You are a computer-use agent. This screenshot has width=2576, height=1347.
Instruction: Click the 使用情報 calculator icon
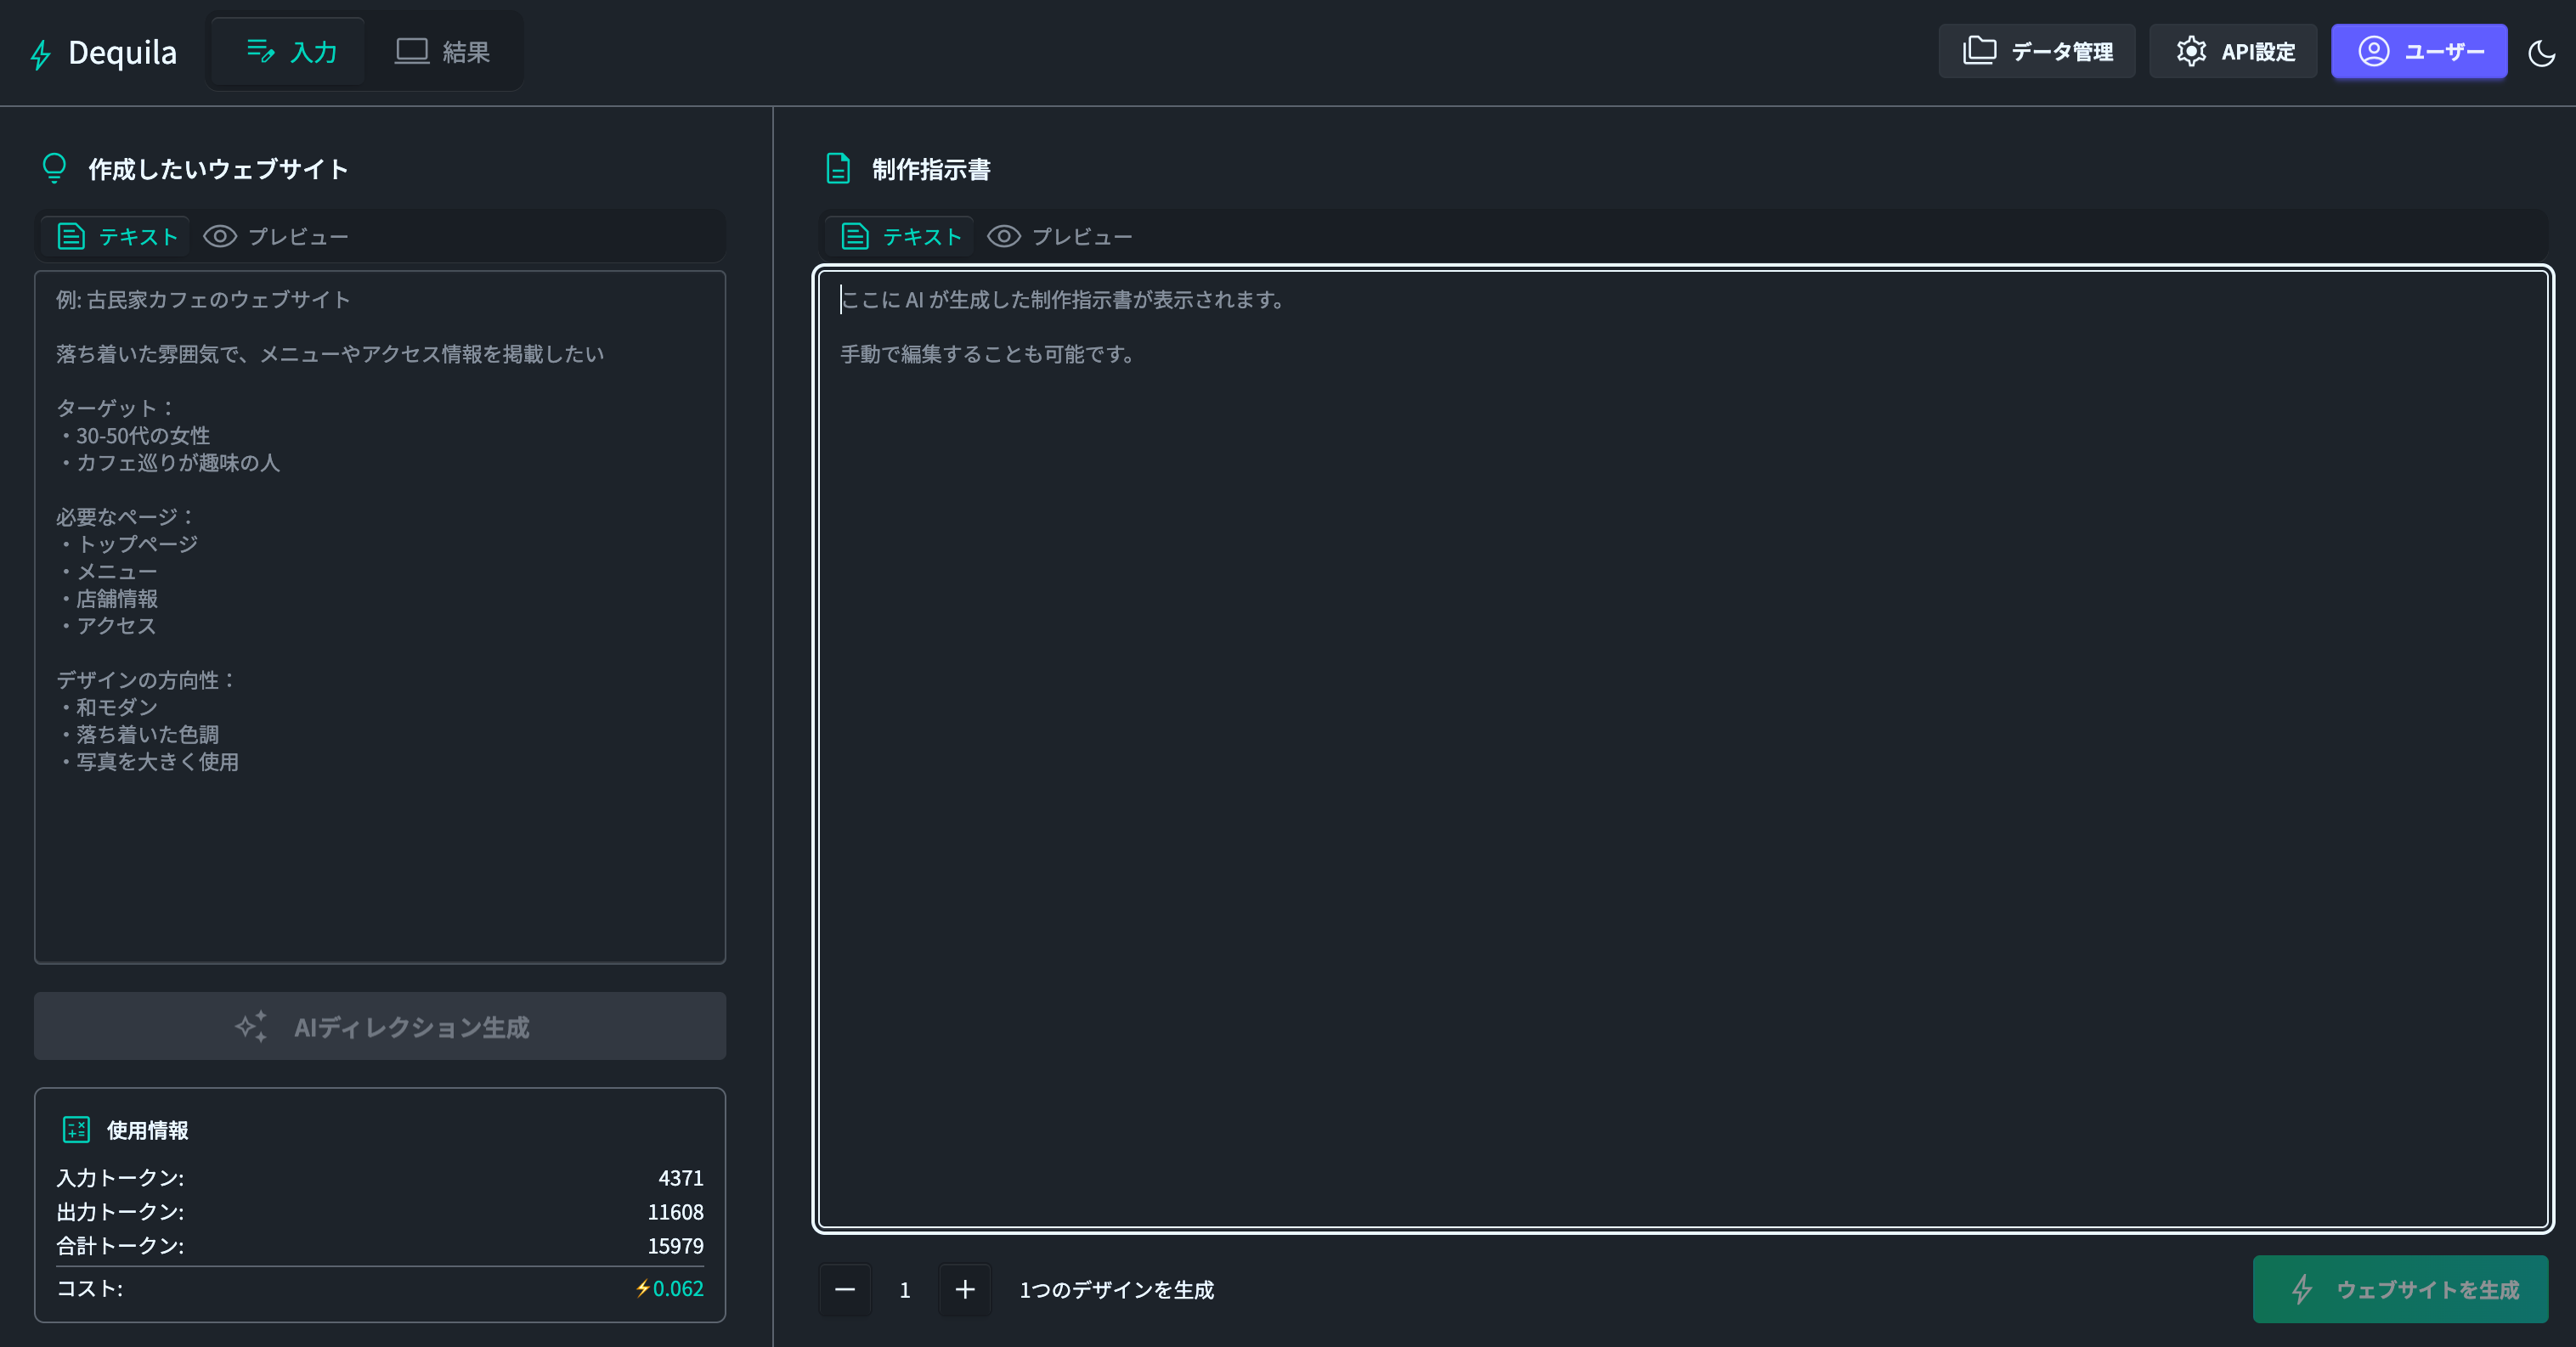pyautogui.click(x=76, y=1130)
